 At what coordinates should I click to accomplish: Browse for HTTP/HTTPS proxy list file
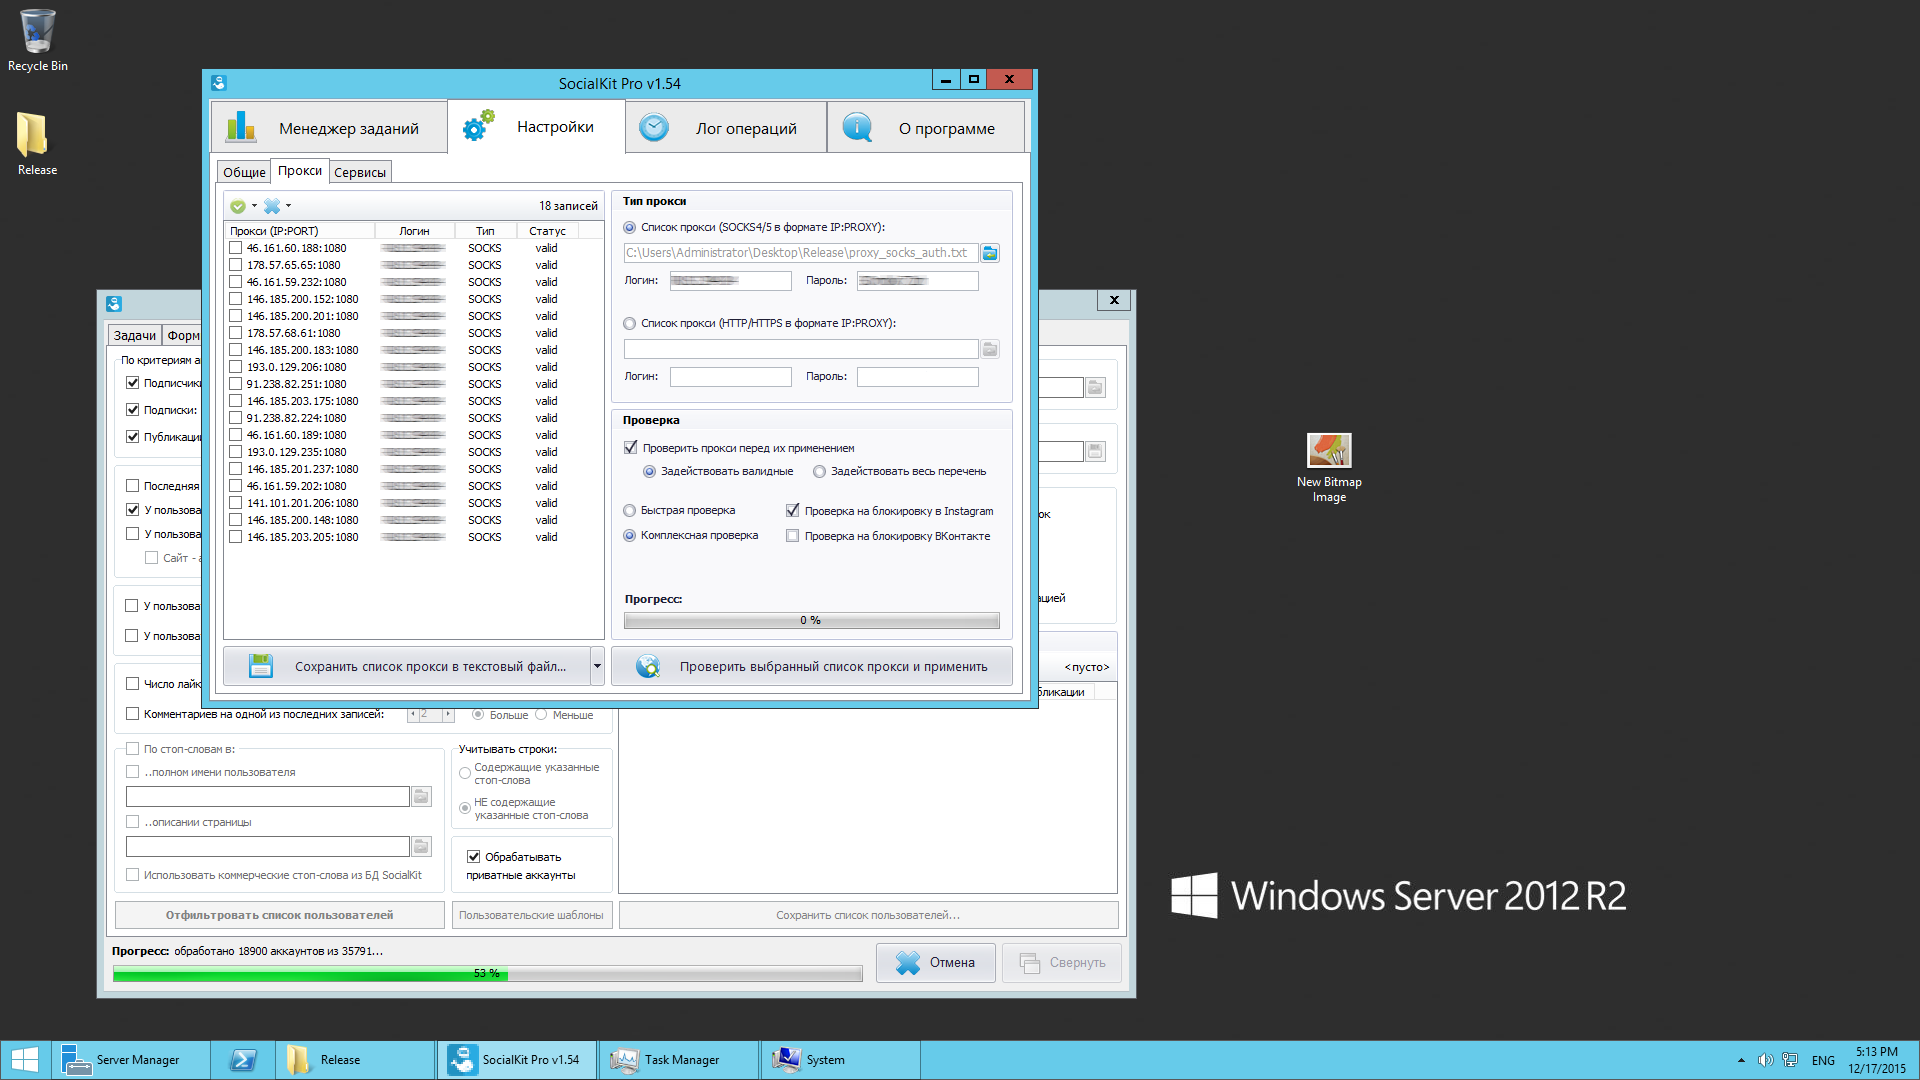[x=990, y=349]
